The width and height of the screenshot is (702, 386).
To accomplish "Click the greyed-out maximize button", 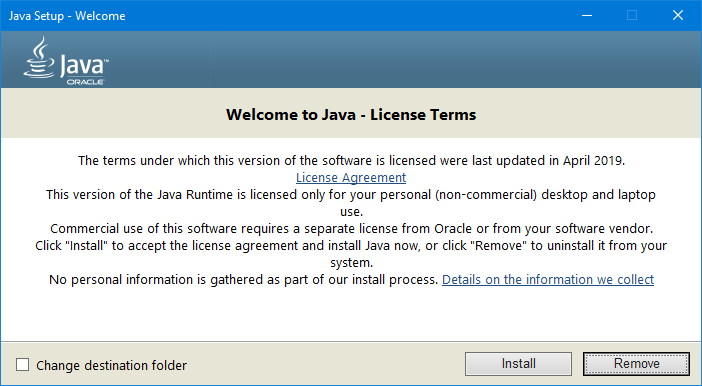I will pyautogui.click(x=632, y=16).
